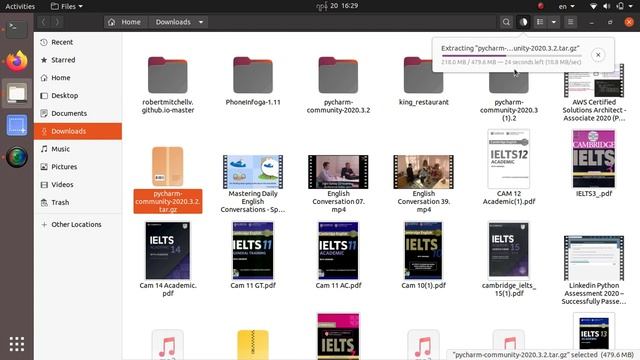Screen dimensions: 640x360
Task: Click the extraction progress bar
Action: [511, 56]
